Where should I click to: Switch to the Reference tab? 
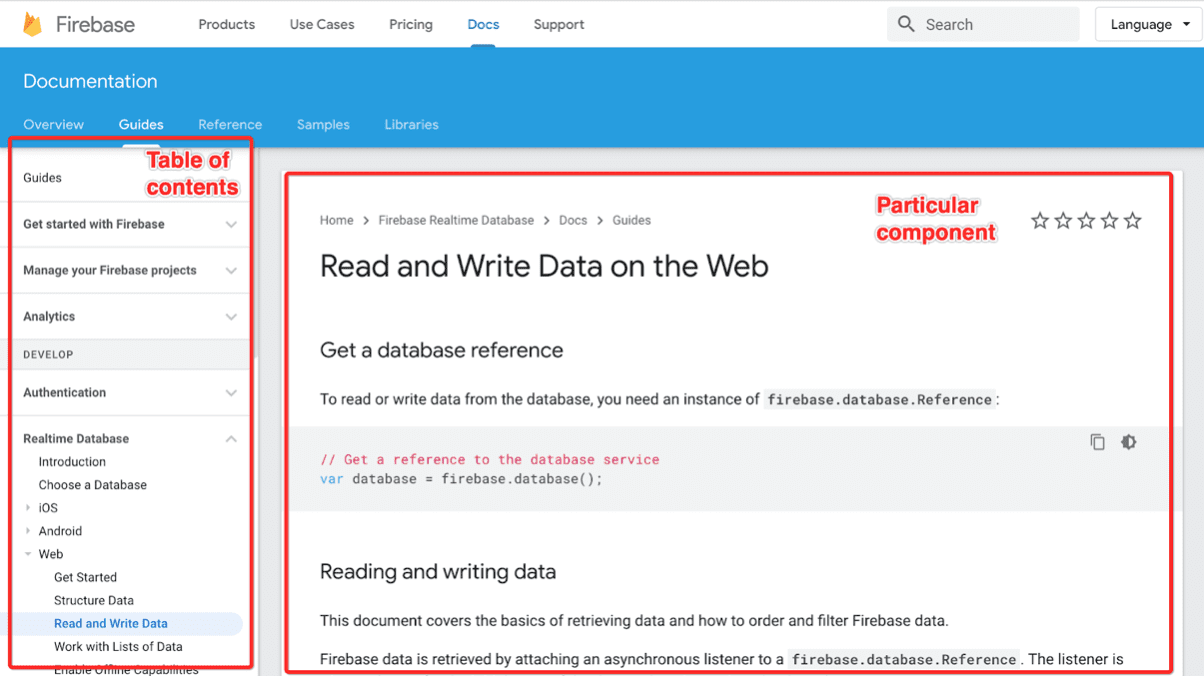click(230, 125)
